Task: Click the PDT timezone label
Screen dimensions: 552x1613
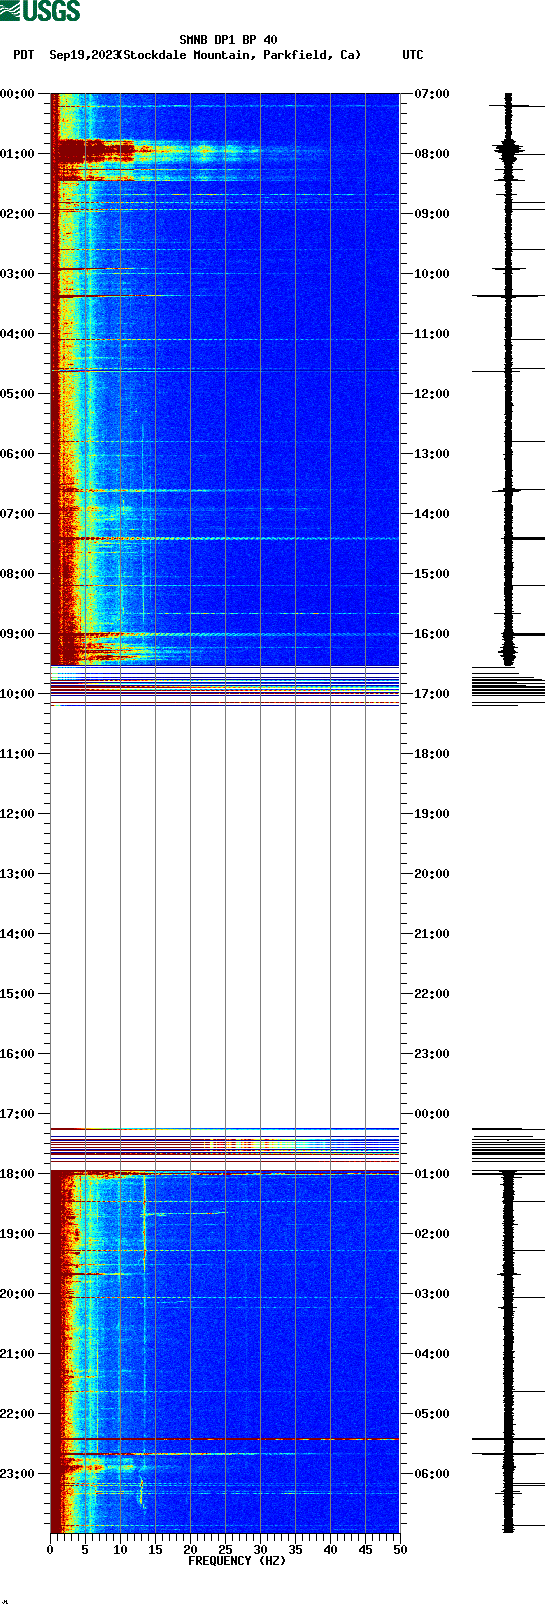Action: [x=23, y=55]
